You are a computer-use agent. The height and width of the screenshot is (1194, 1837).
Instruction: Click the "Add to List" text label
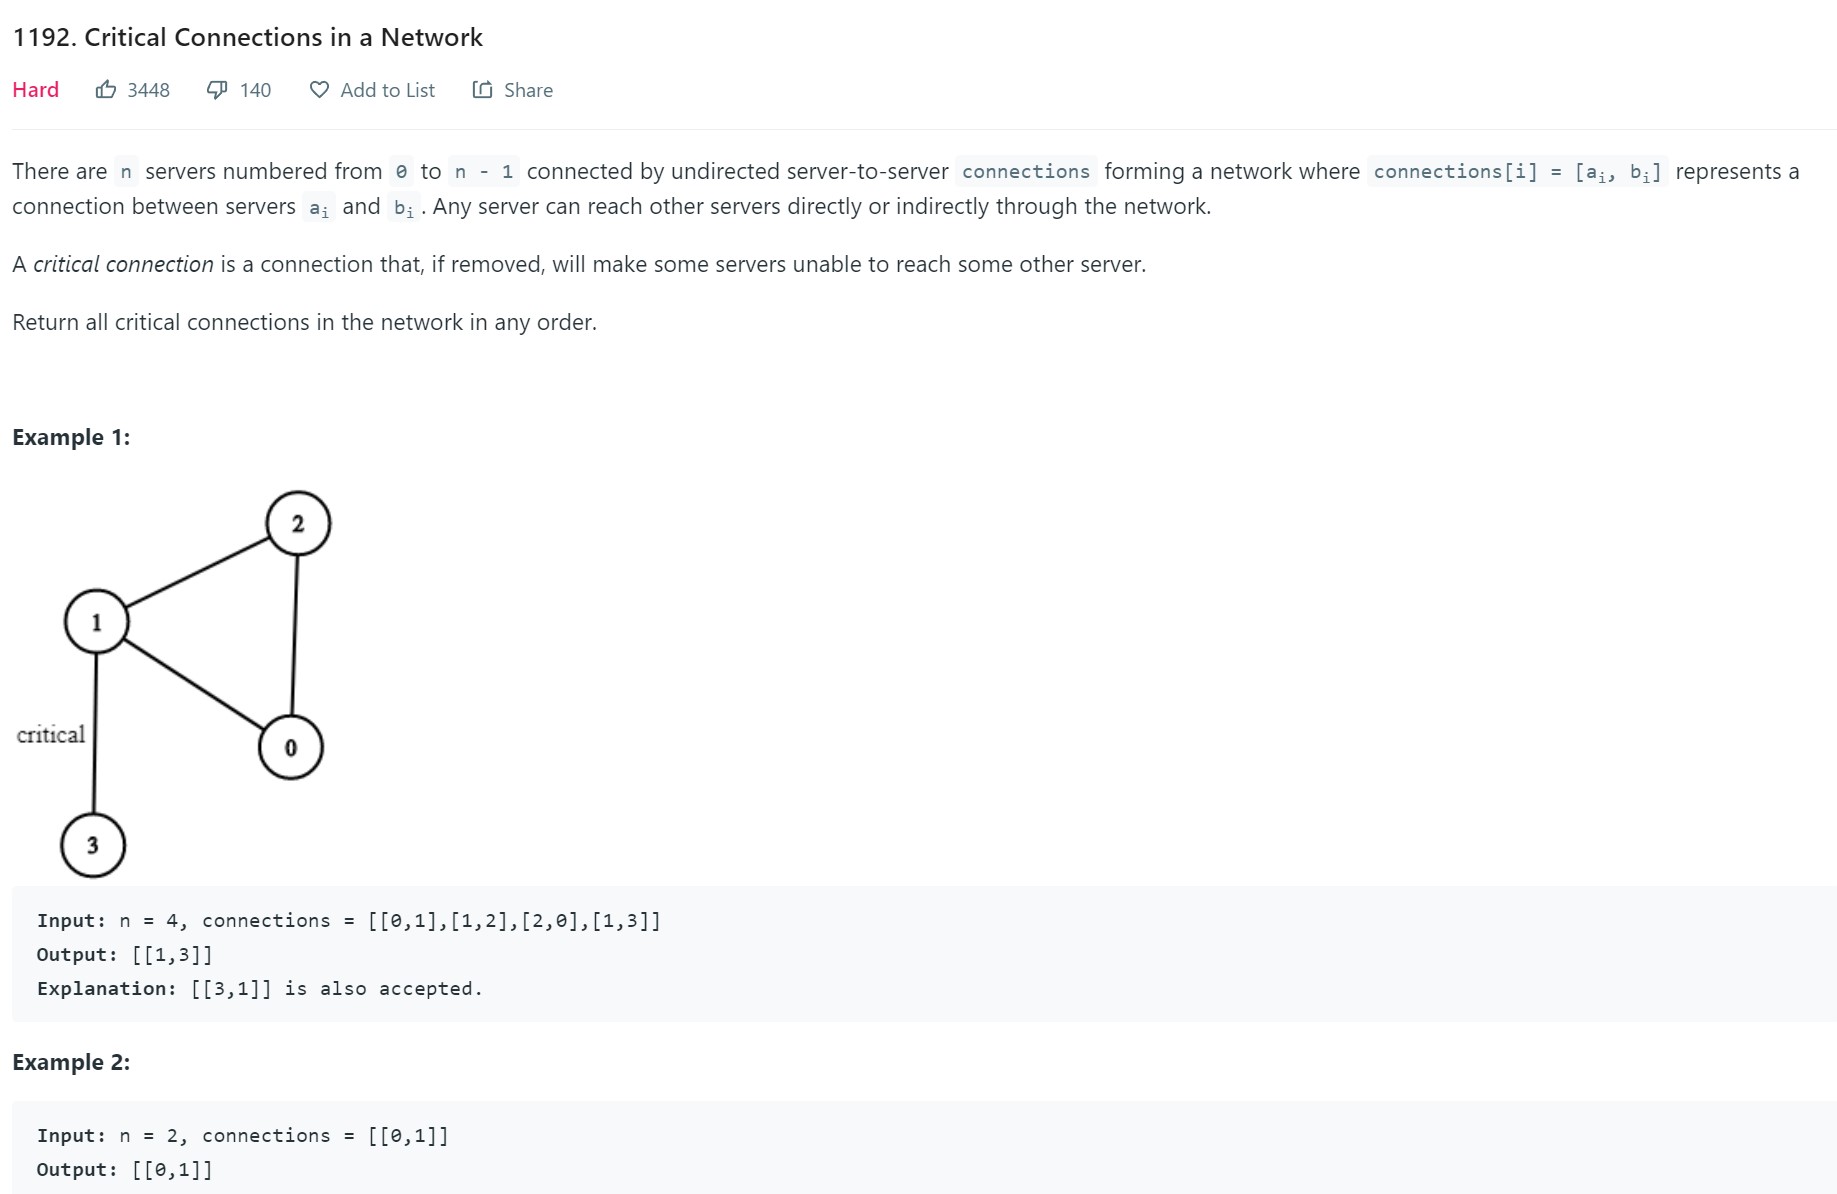click(x=387, y=90)
